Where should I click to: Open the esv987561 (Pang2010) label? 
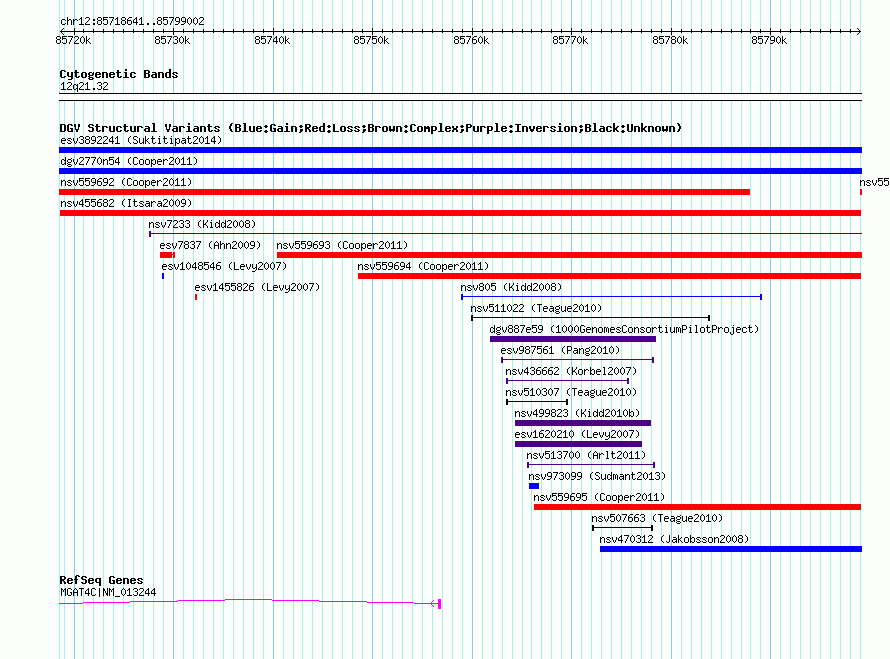click(x=560, y=350)
